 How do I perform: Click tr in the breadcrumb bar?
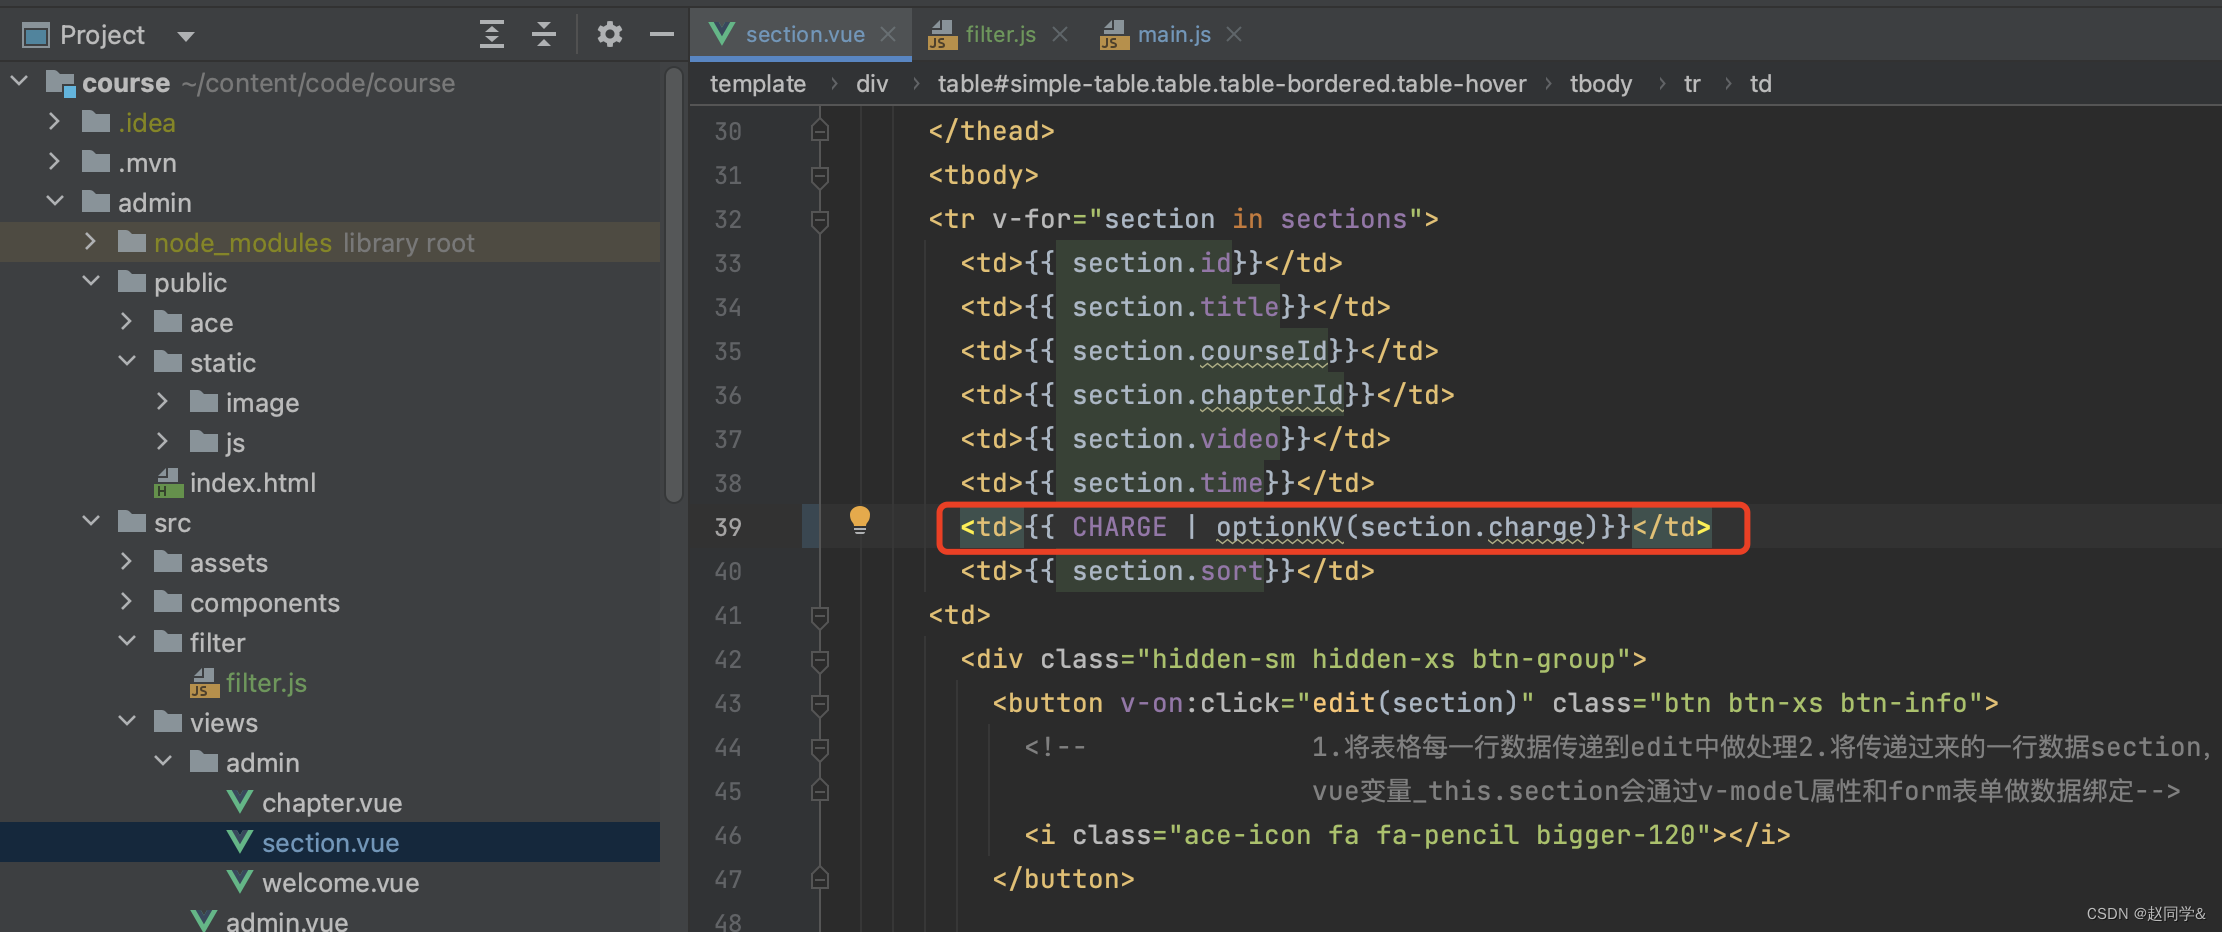pos(1692,84)
